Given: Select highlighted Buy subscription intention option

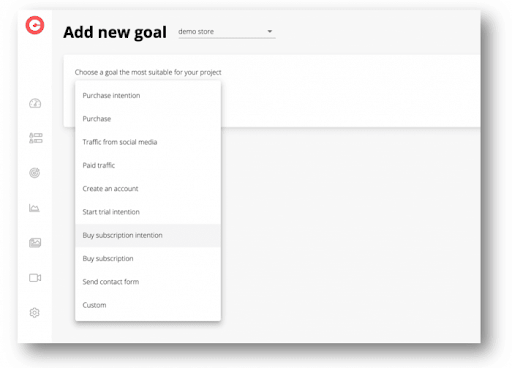Looking at the screenshot, I should pos(148,236).
